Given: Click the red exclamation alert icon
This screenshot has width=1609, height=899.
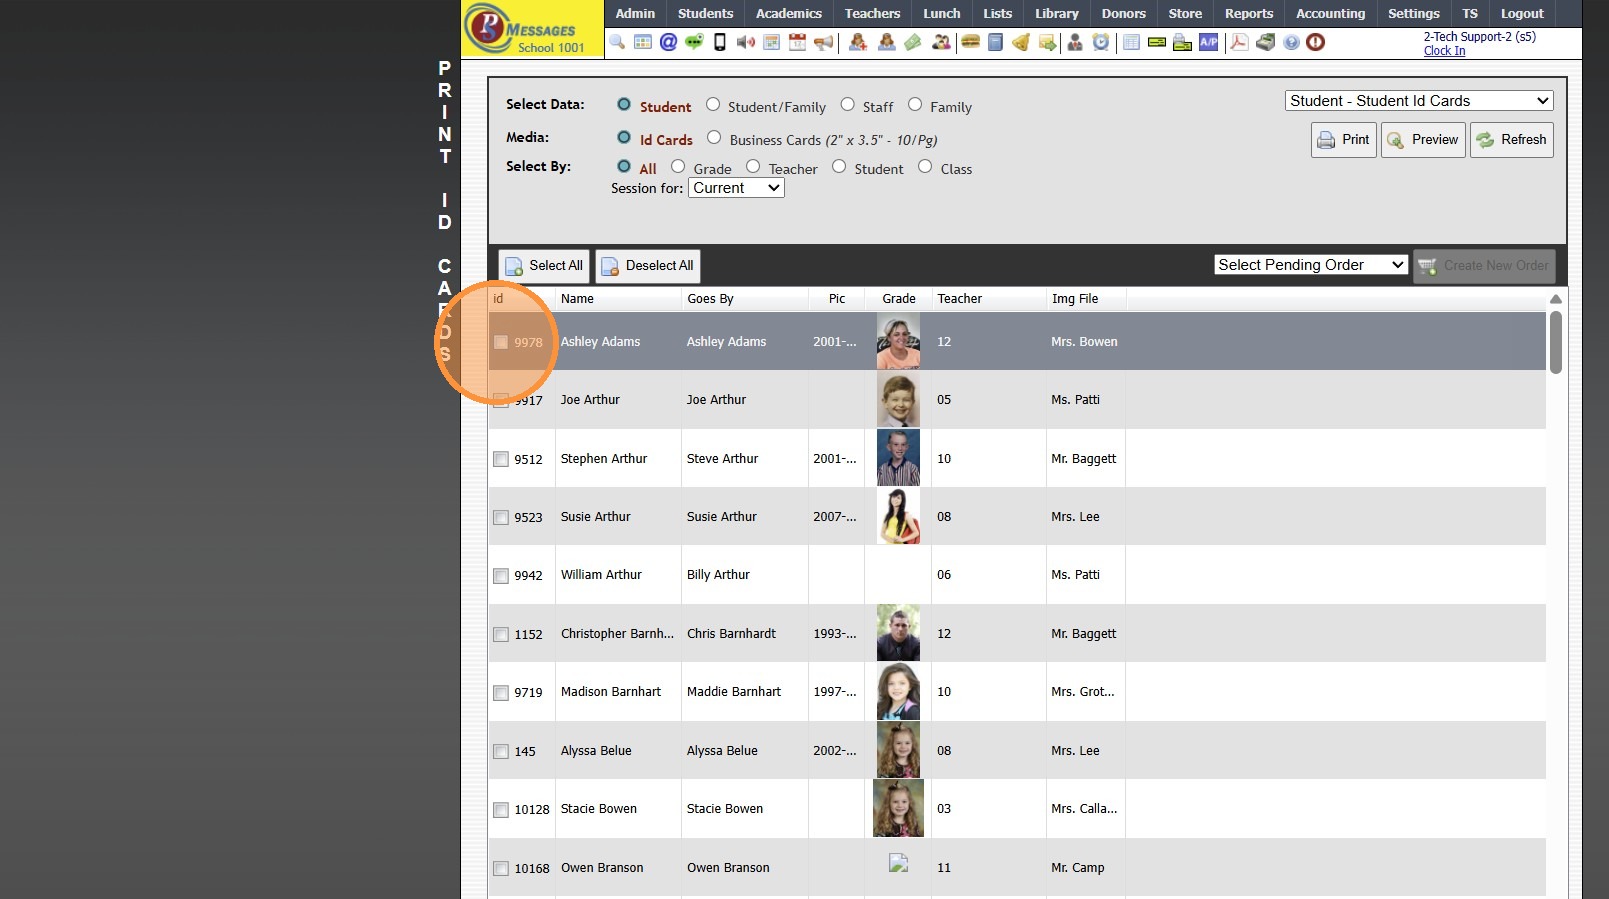Looking at the screenshot, I should (x=1316, y=42).
